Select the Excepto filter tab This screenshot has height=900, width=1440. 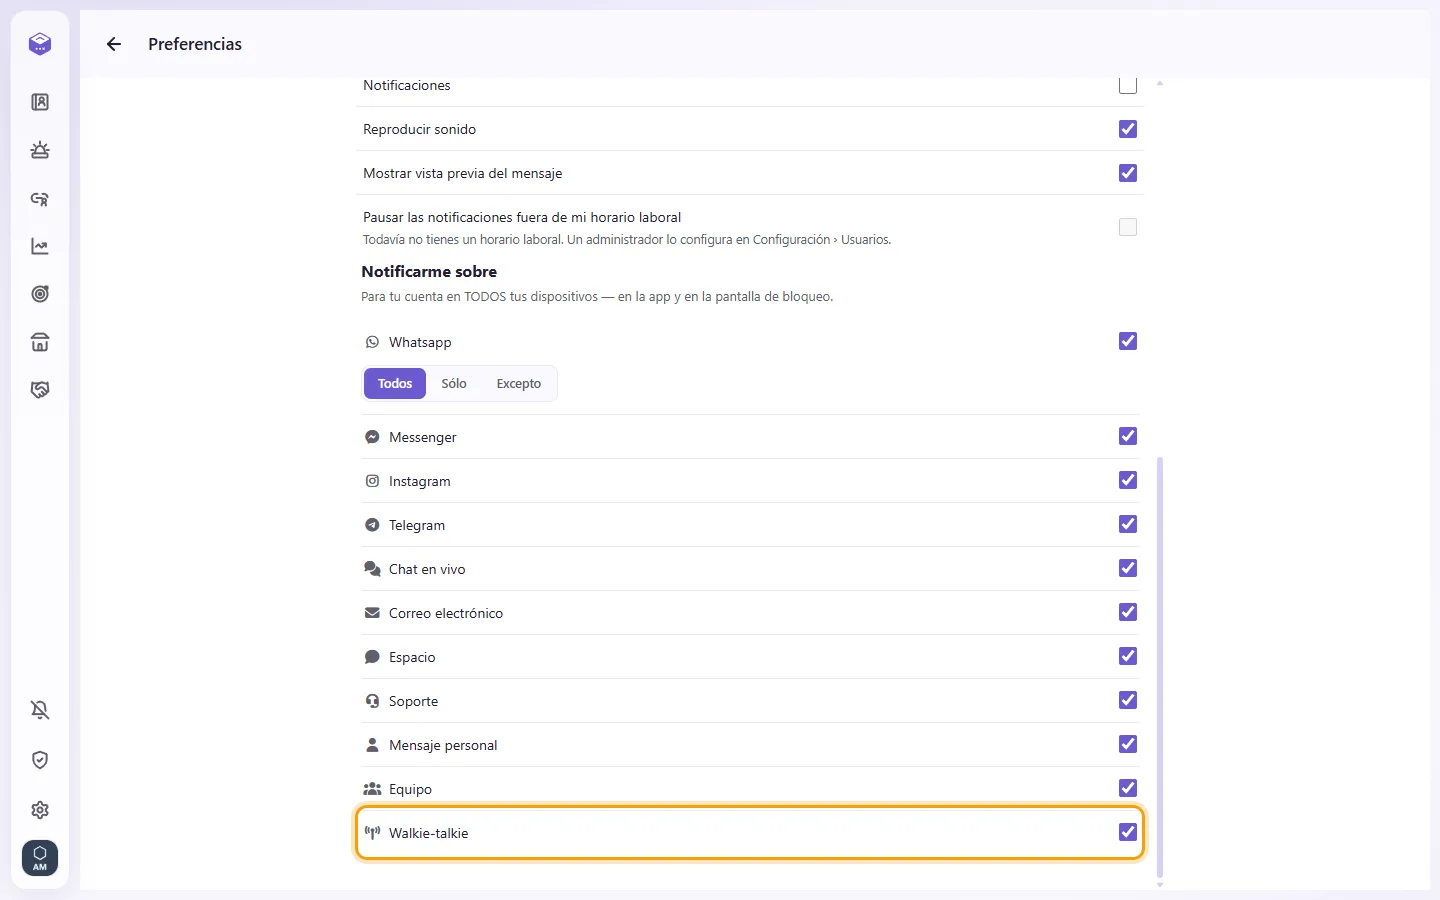point(519,384)
